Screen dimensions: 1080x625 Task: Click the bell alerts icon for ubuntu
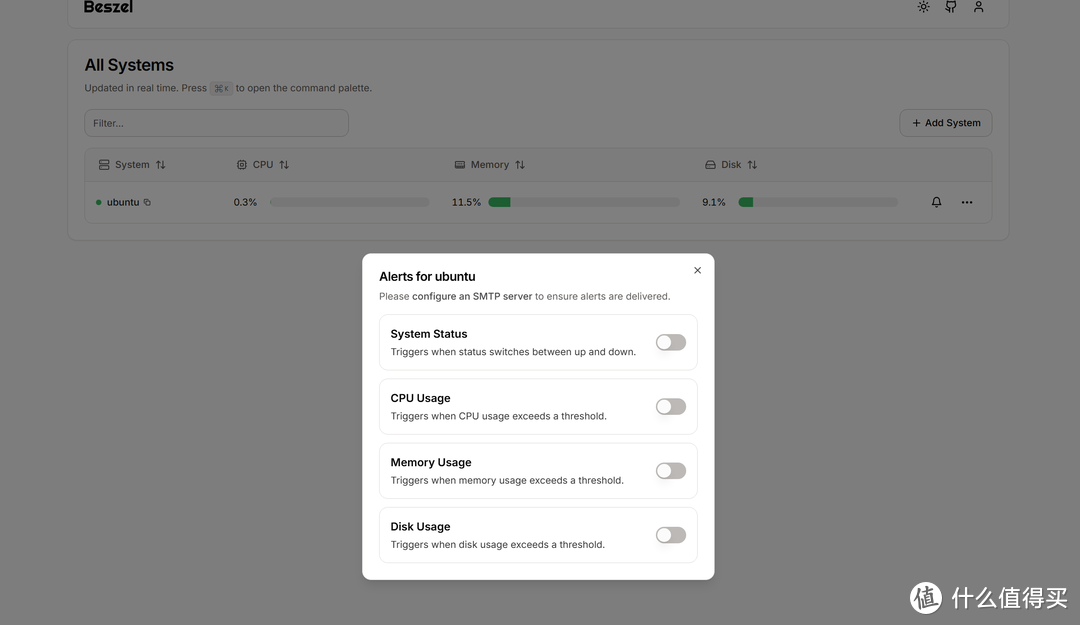(x=936, y=202)
